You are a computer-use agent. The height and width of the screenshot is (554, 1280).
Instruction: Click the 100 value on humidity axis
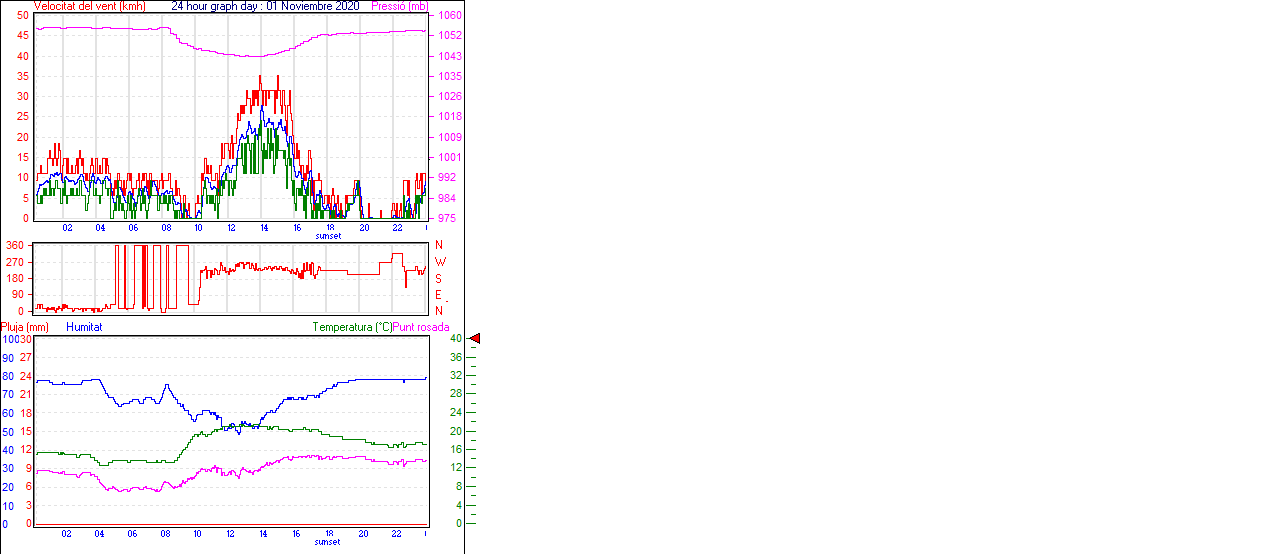coord(10,340)
